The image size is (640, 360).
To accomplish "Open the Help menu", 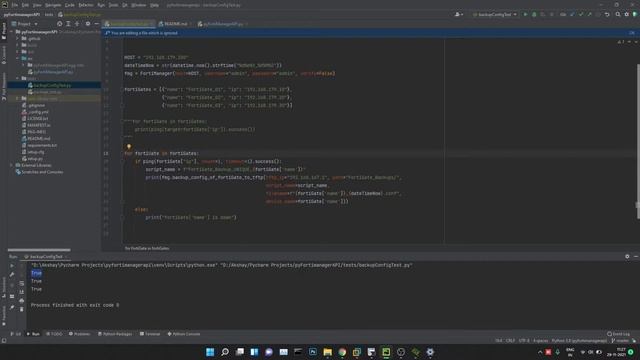I will click(x=154, y=5).
